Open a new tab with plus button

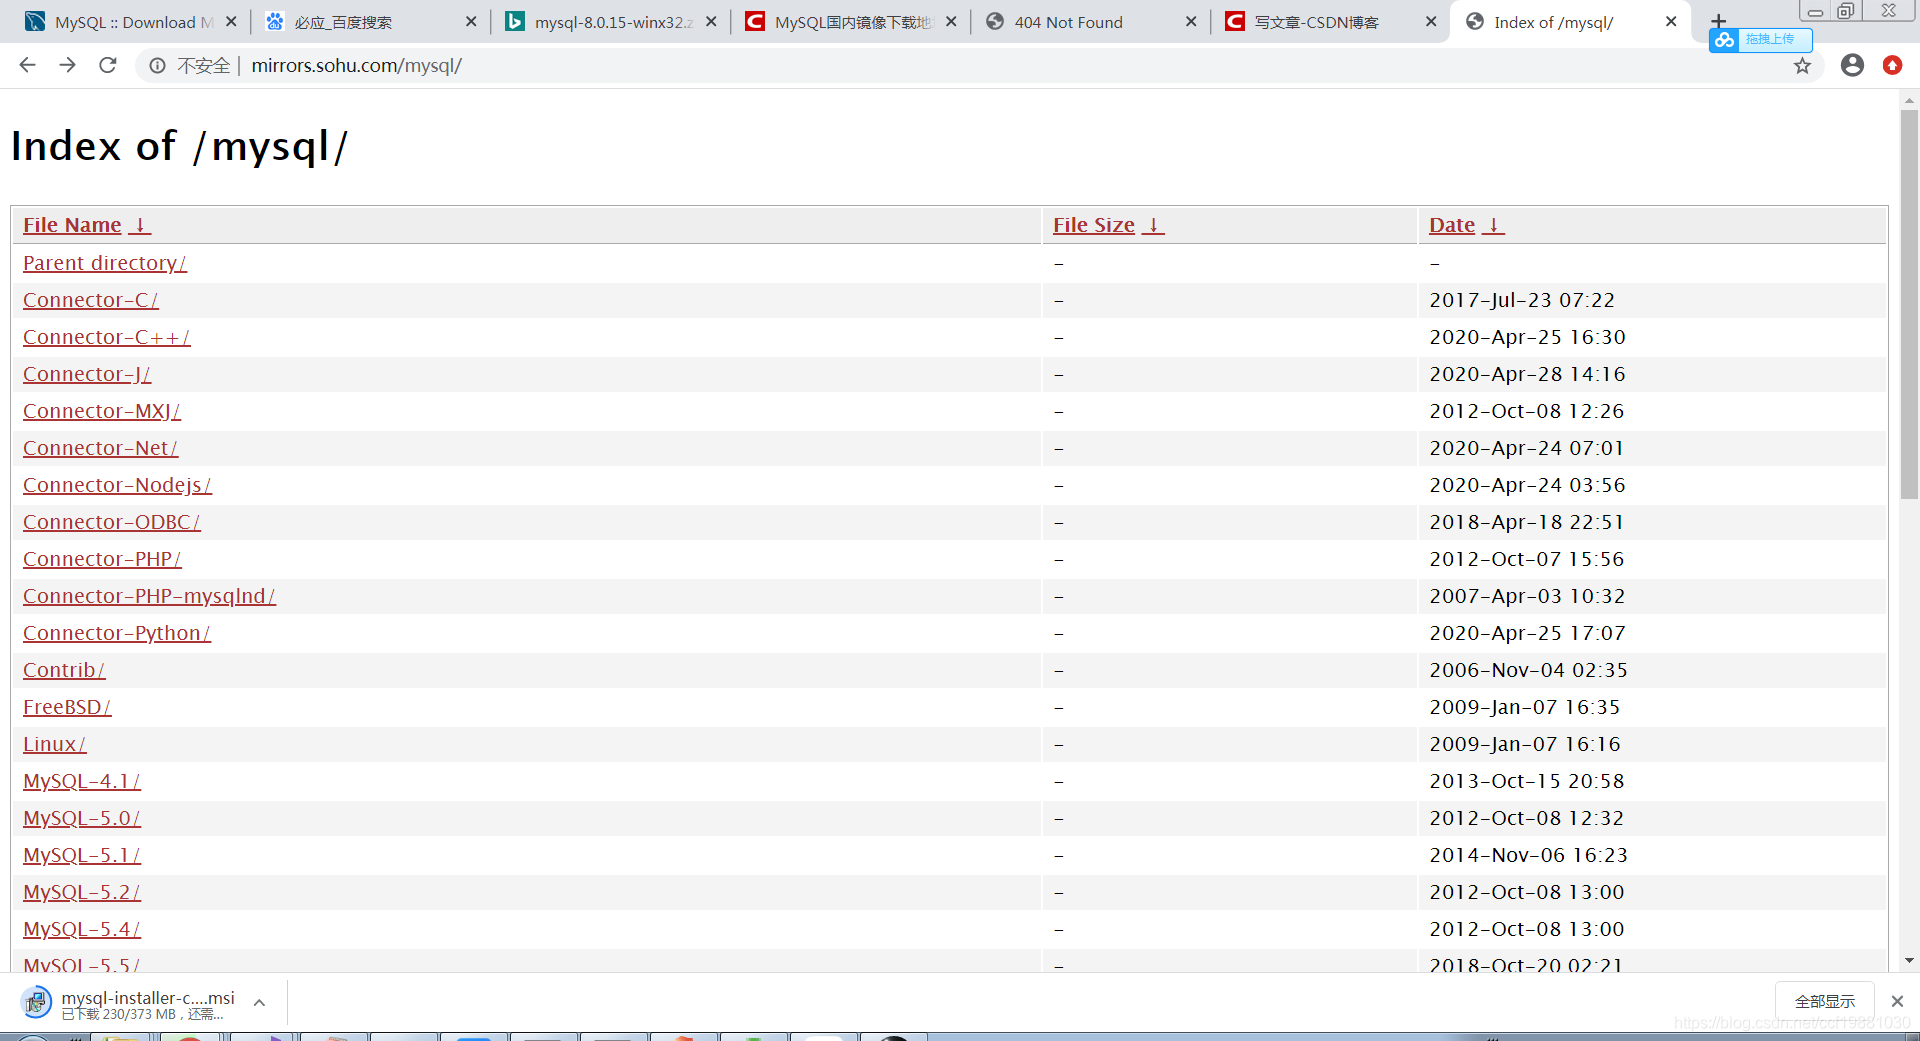pyautogui.click(x=1718, y=20)
